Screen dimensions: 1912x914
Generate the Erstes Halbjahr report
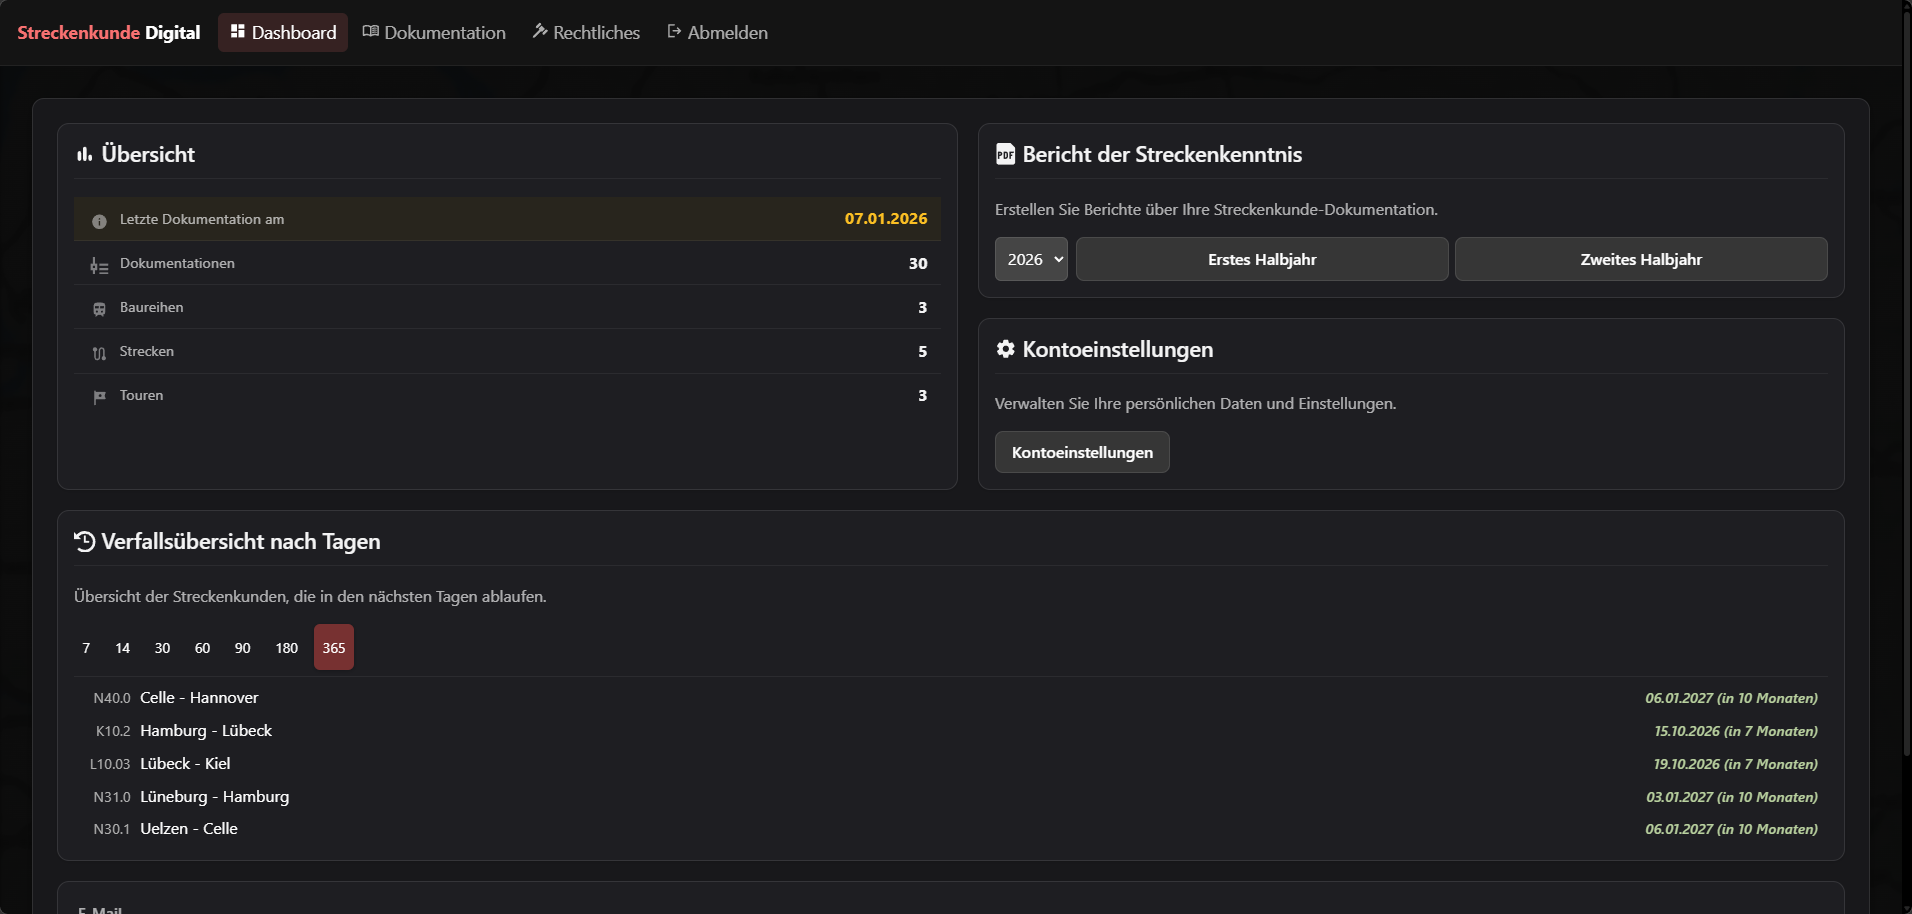click(x=1261, y=258)
